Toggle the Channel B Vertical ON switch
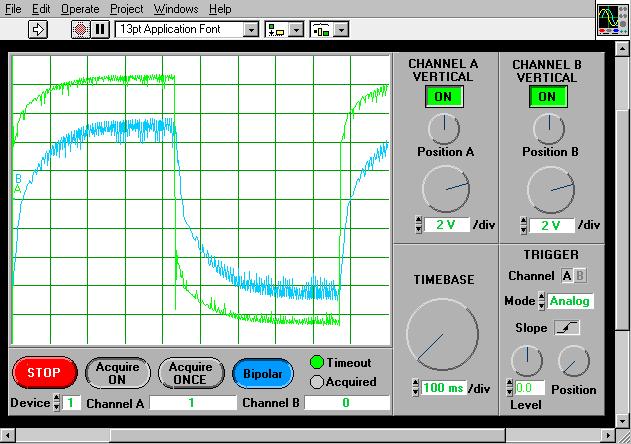Screen dimensions: 631x444 pyautogui.click(x=548, y=97)
